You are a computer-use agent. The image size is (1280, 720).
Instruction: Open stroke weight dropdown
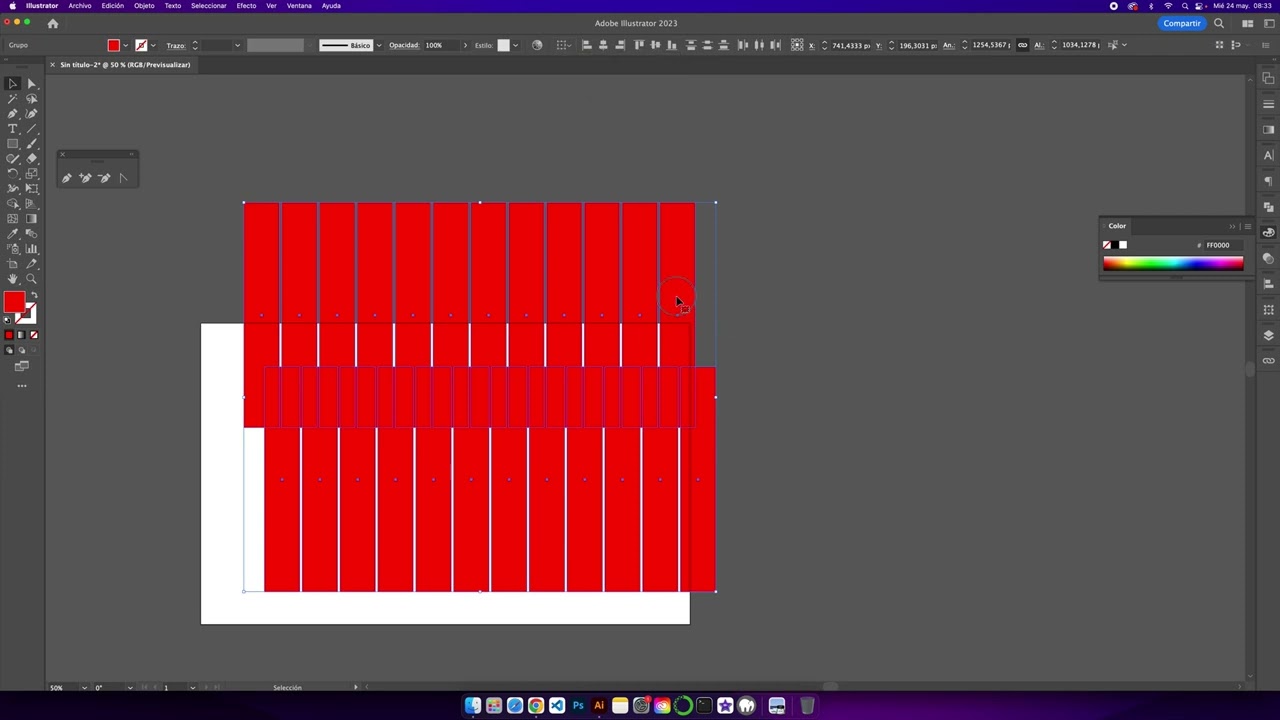[x=237, y=45]
